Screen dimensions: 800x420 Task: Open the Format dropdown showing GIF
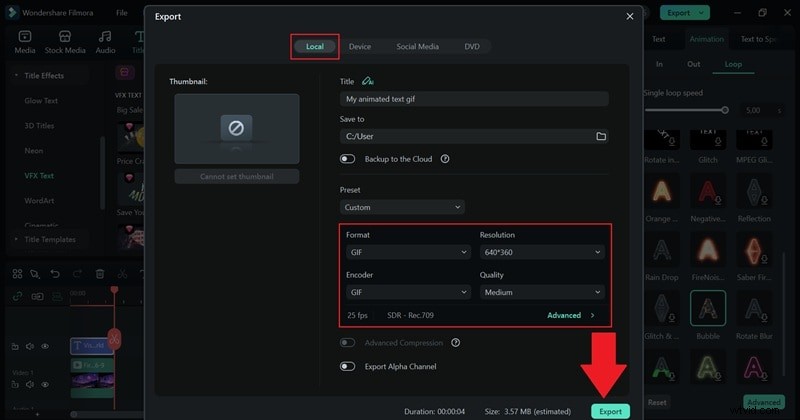pyautogui.click(x=407, y=253)
